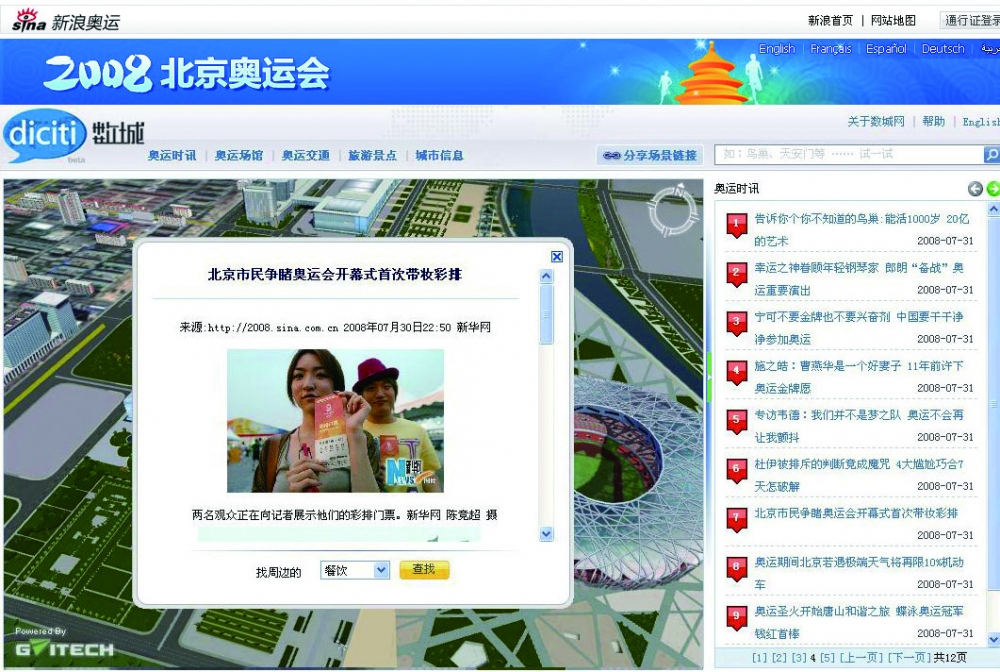Click the green next arrow in 奥运时讯 panel
1000x672 pixels.
pos(993,189)
